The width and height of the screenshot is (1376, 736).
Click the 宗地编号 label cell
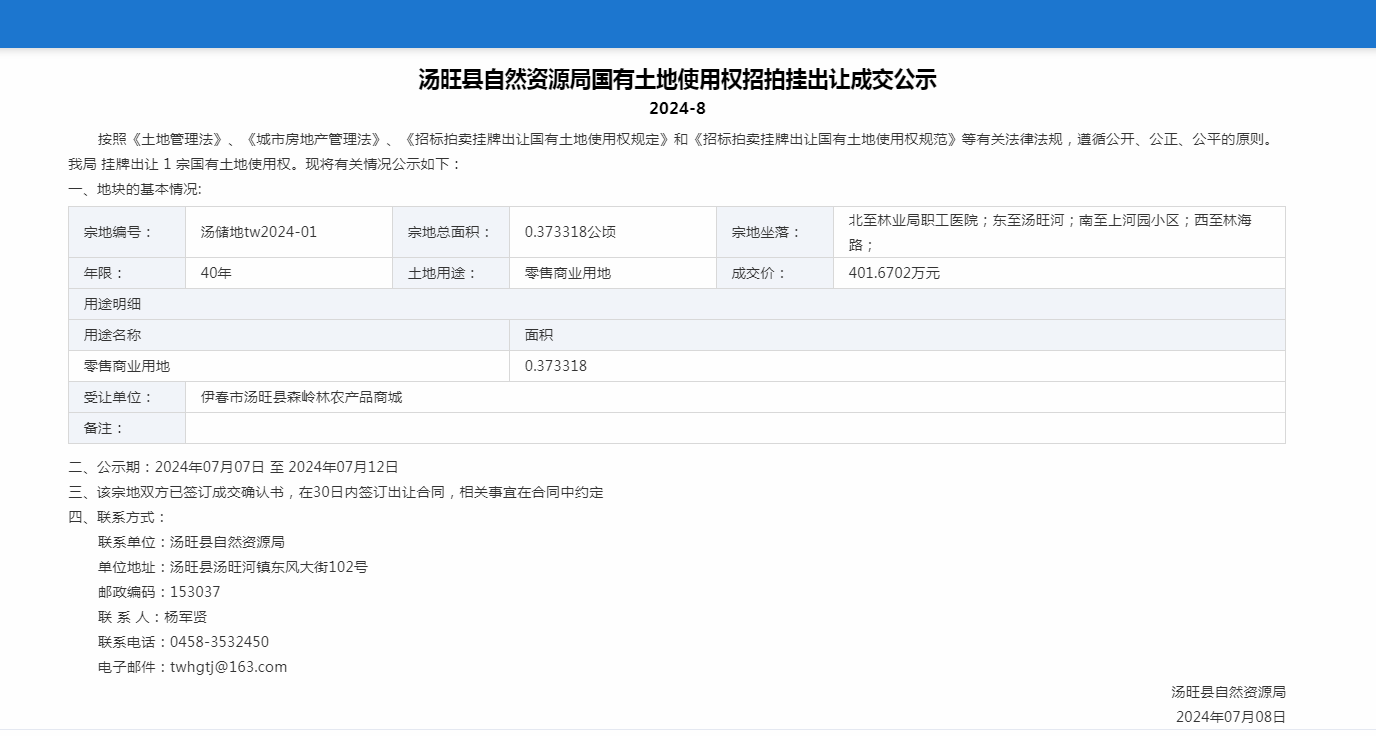(x=127, y=232)
